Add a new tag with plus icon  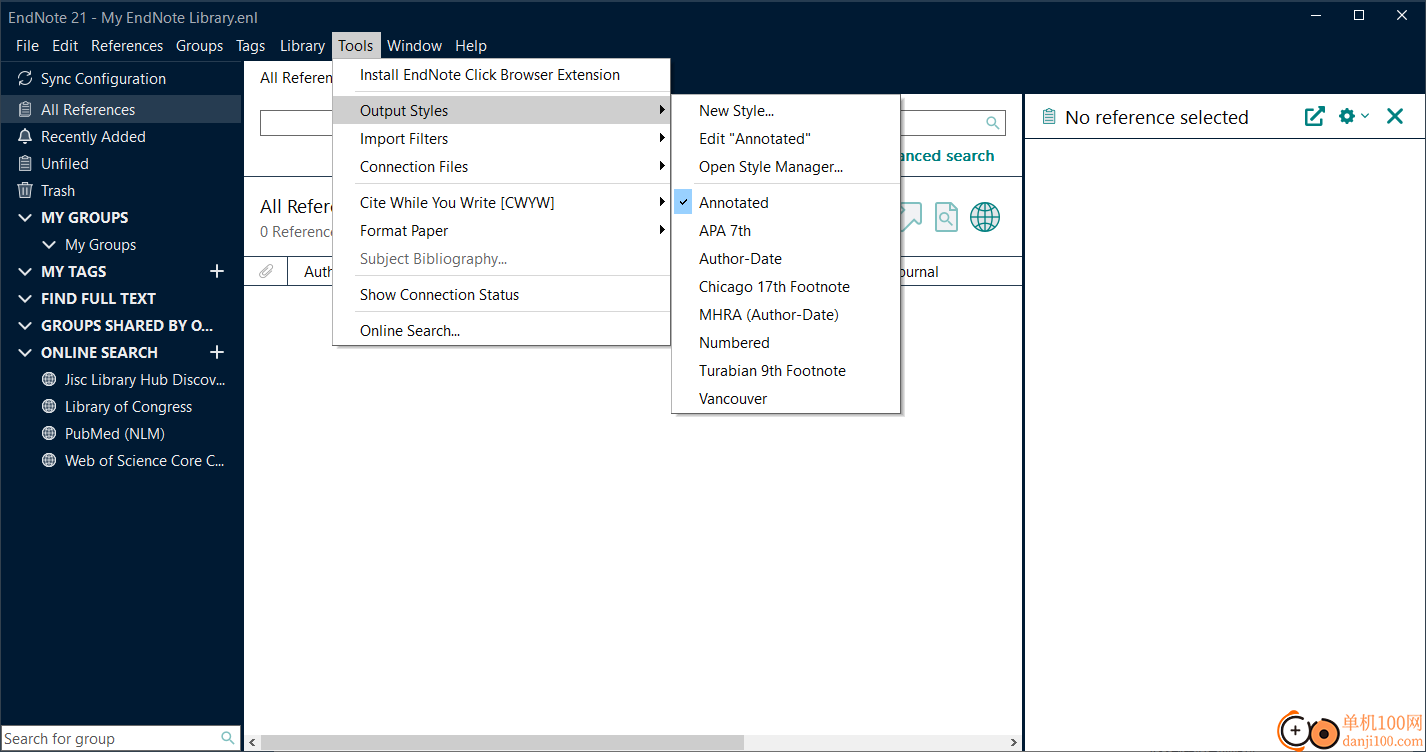pos(217,272)
